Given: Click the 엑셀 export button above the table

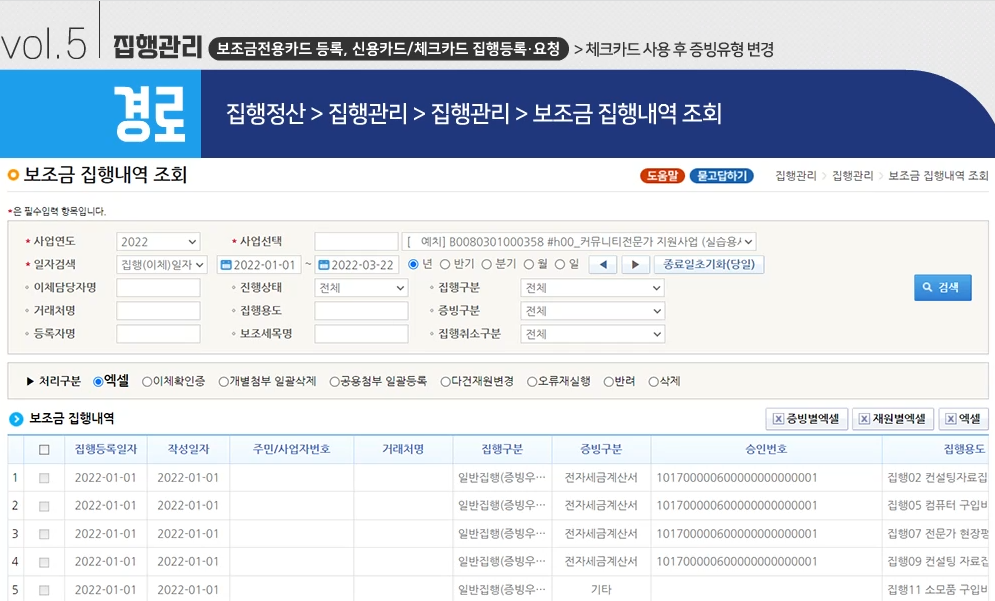Looking at the screenshot, I should (963, 419).
